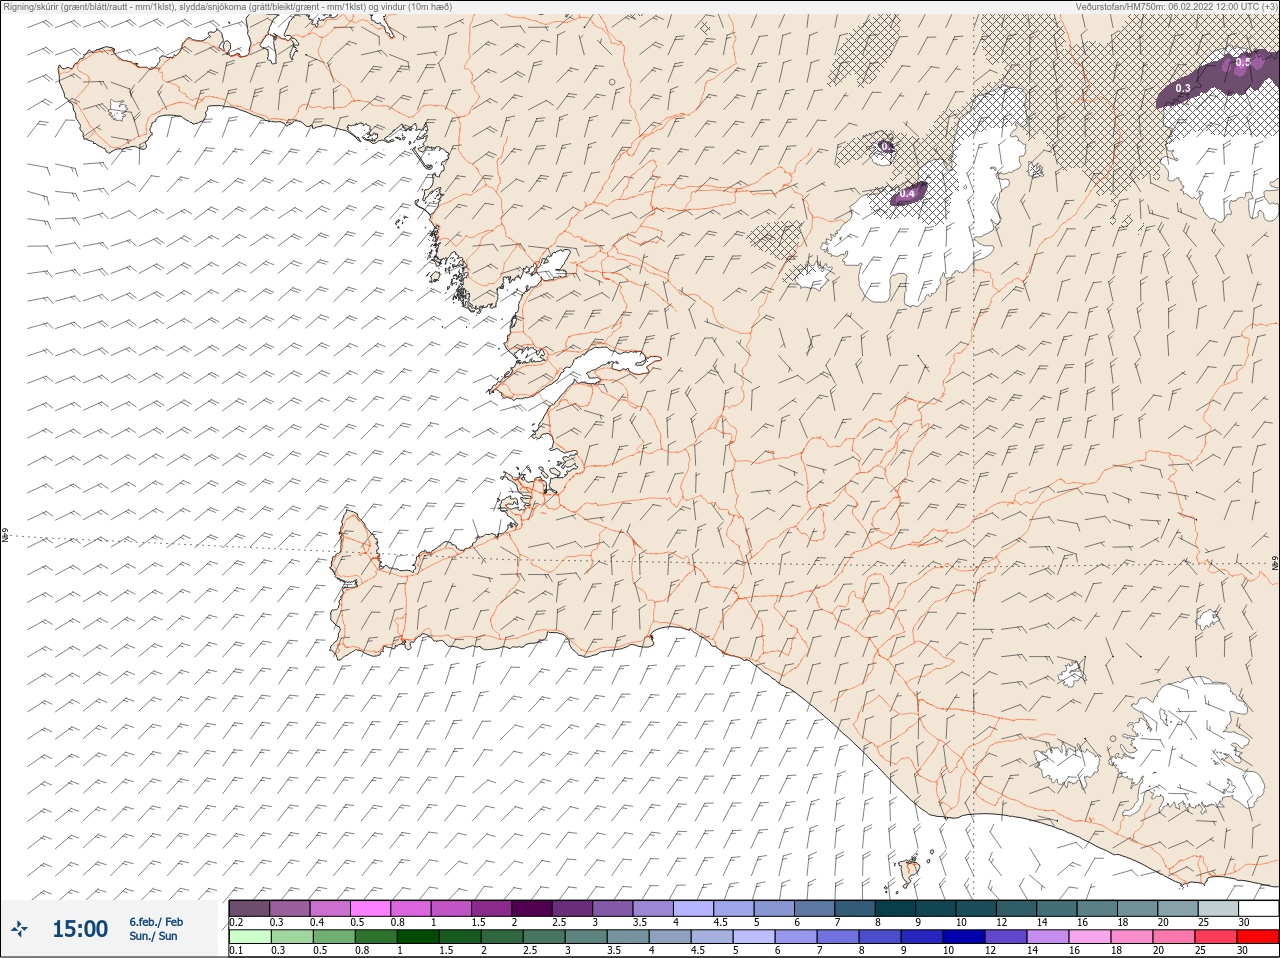Select the slate blue upper swatch at 6

[814, 908]
